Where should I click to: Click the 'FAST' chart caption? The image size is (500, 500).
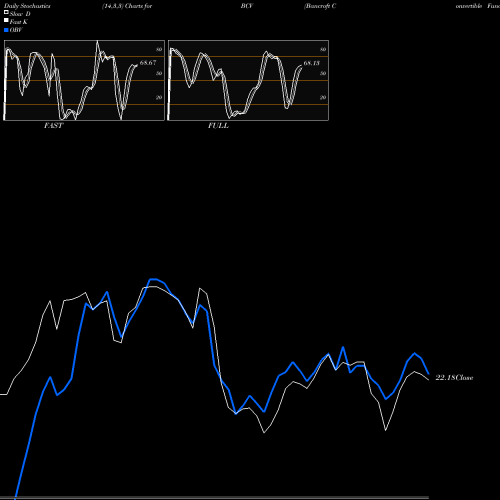53,126
